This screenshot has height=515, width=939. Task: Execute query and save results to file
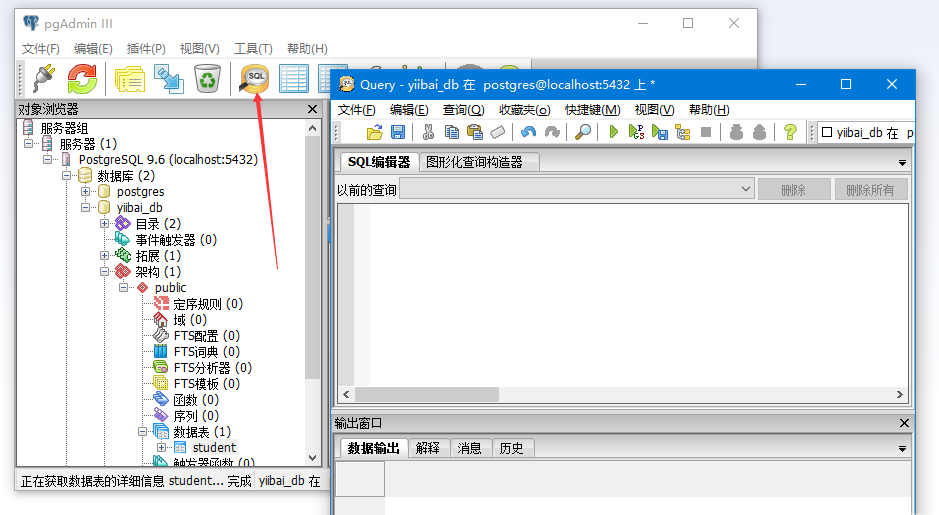click(x=660, y=132)
